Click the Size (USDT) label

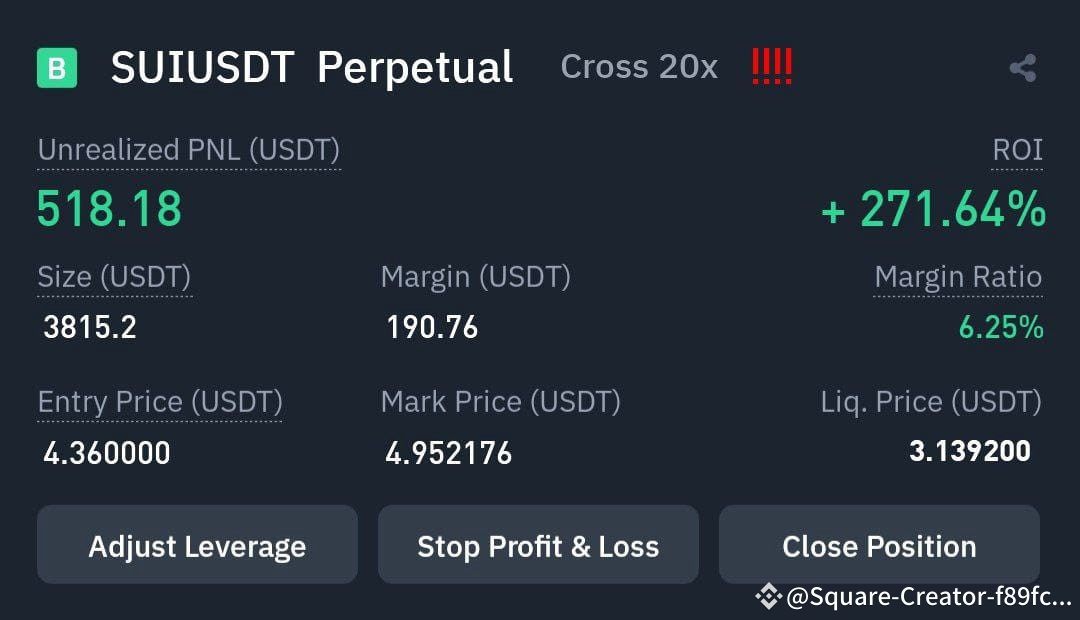(x=113, y=276)
